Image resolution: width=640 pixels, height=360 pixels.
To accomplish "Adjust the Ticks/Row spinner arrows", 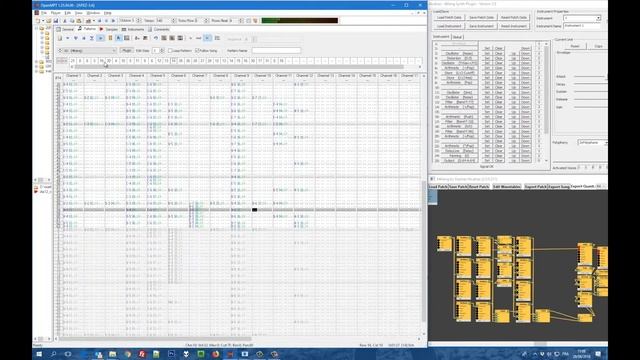I will click(206, 20).
